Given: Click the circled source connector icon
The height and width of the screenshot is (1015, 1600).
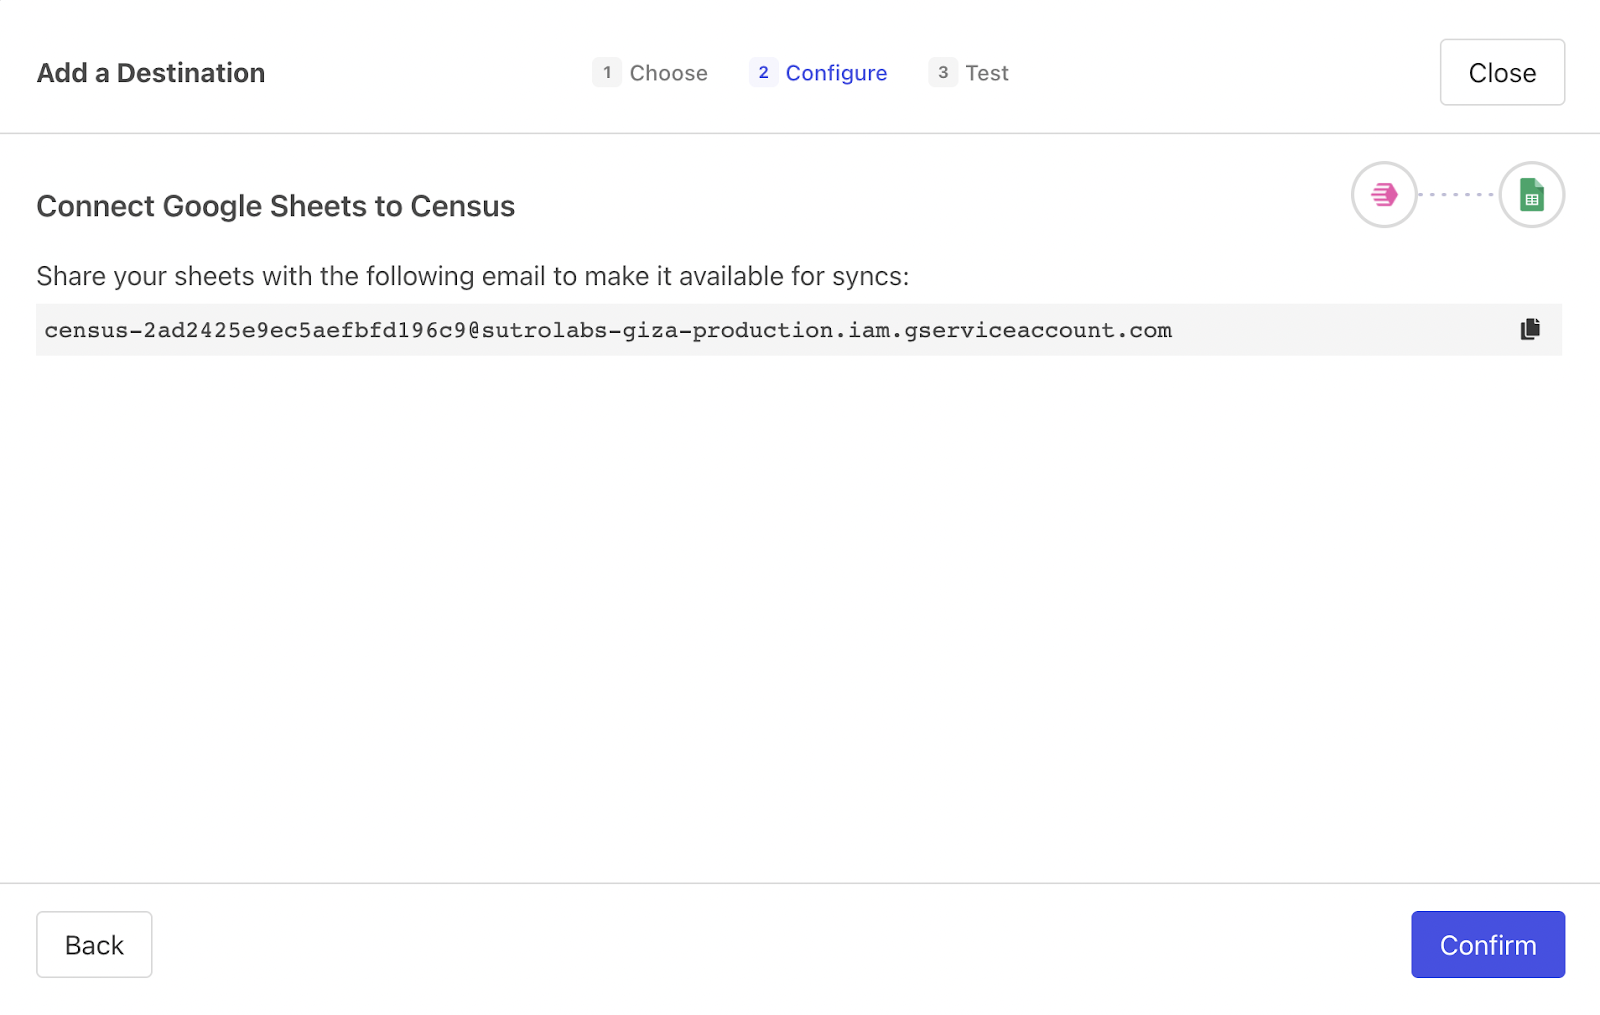Looking at the screenshot, I should [1383, 195].
